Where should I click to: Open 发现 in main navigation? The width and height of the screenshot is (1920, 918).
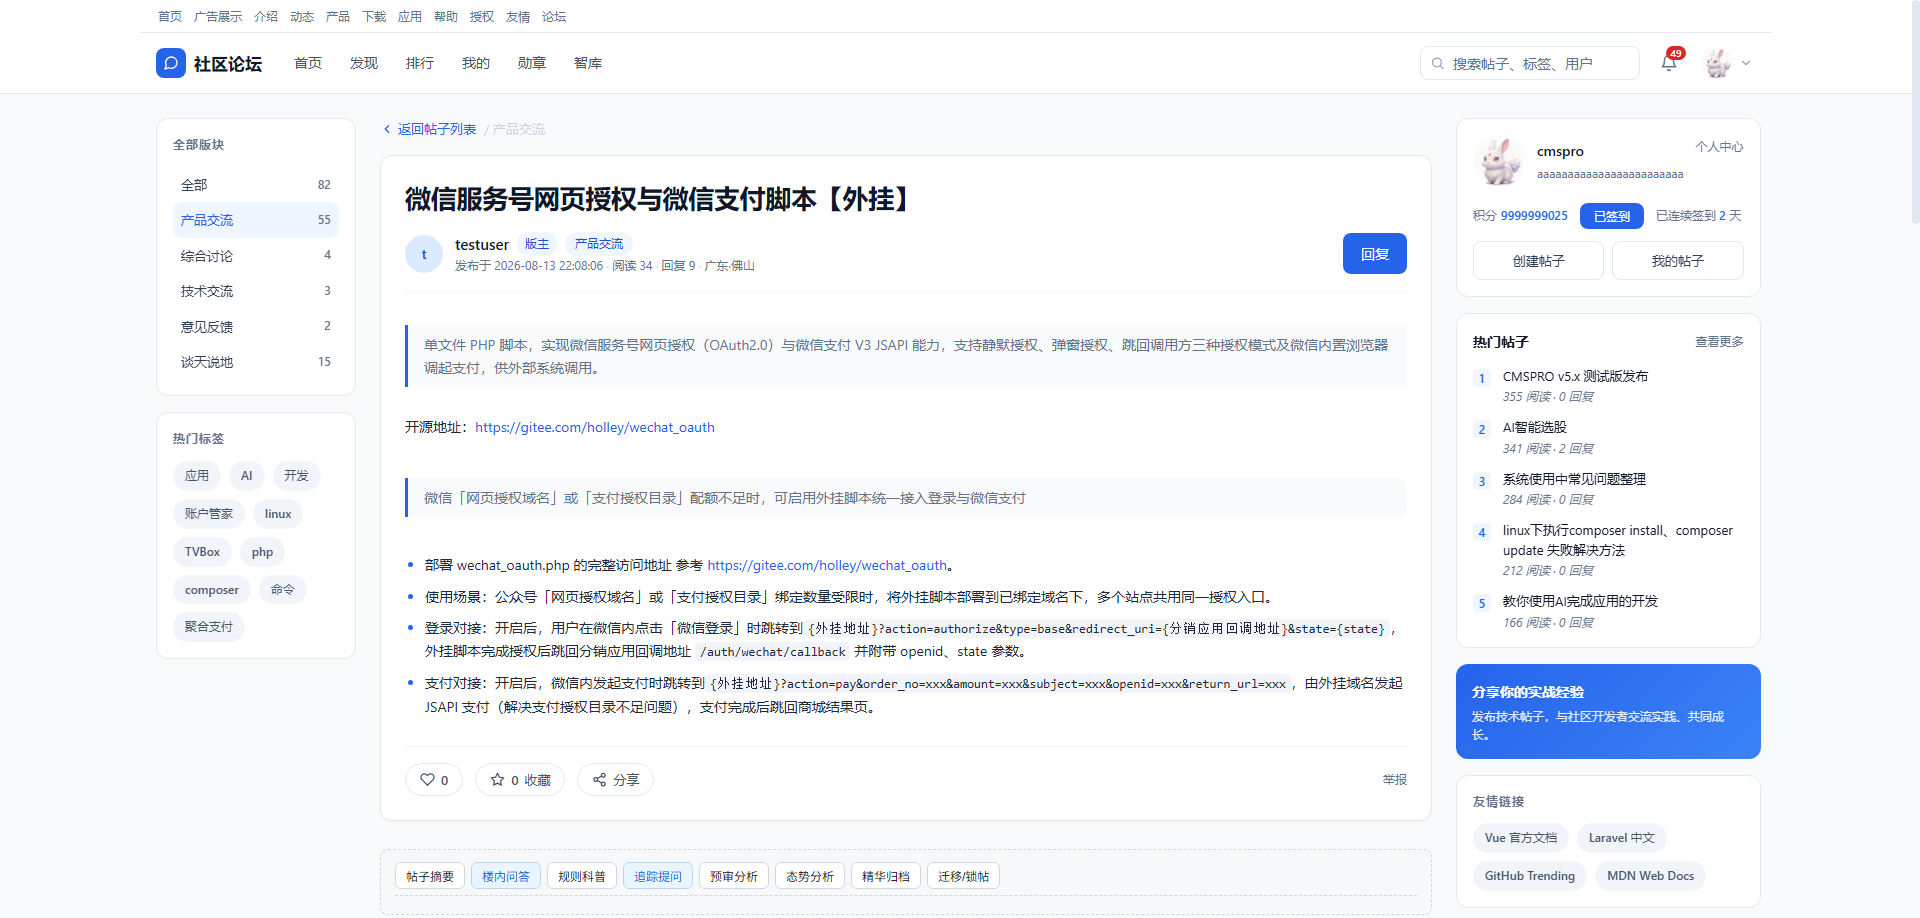364,63
